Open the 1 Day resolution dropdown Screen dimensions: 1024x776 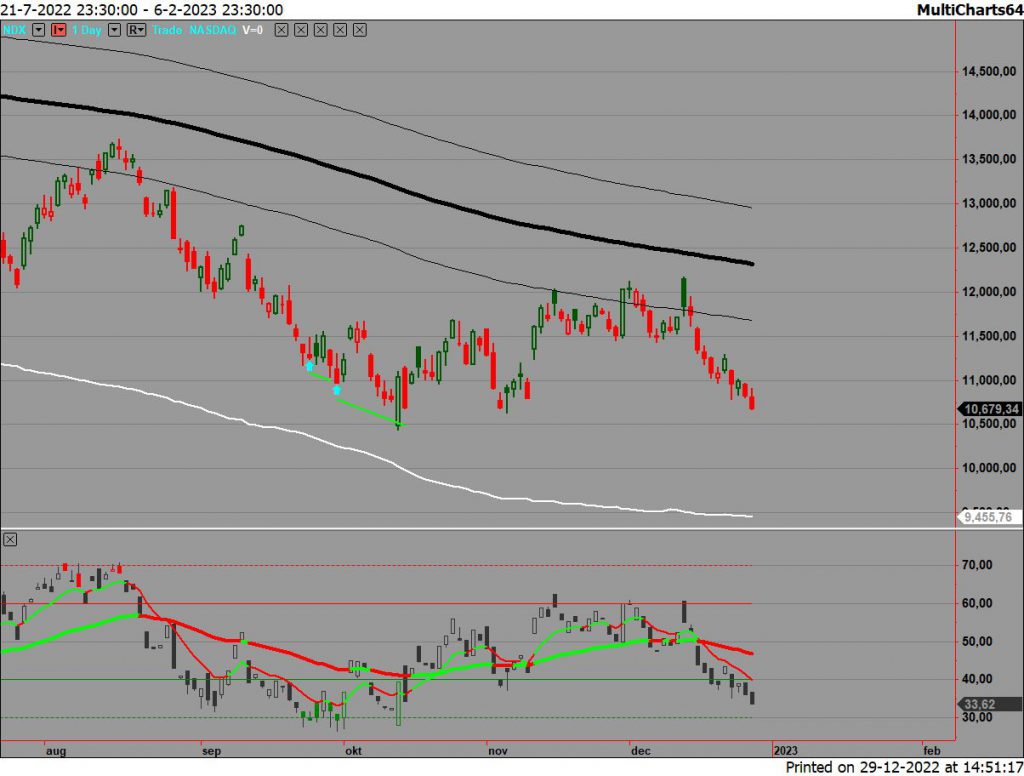click(113, 31)
